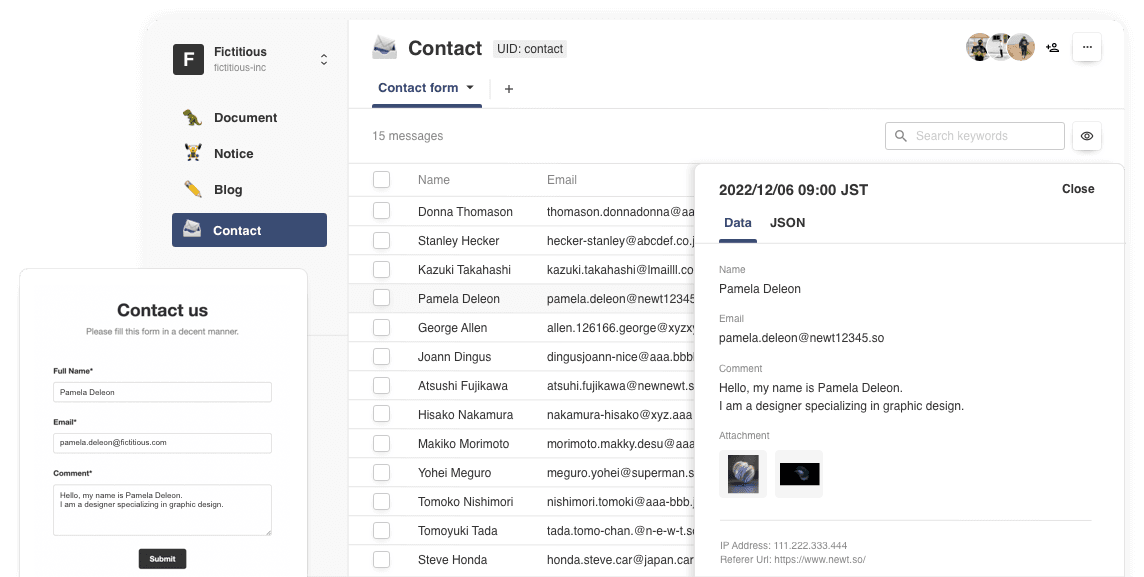Close the 2022/12/06 message detail panel

click(1078, 188)
